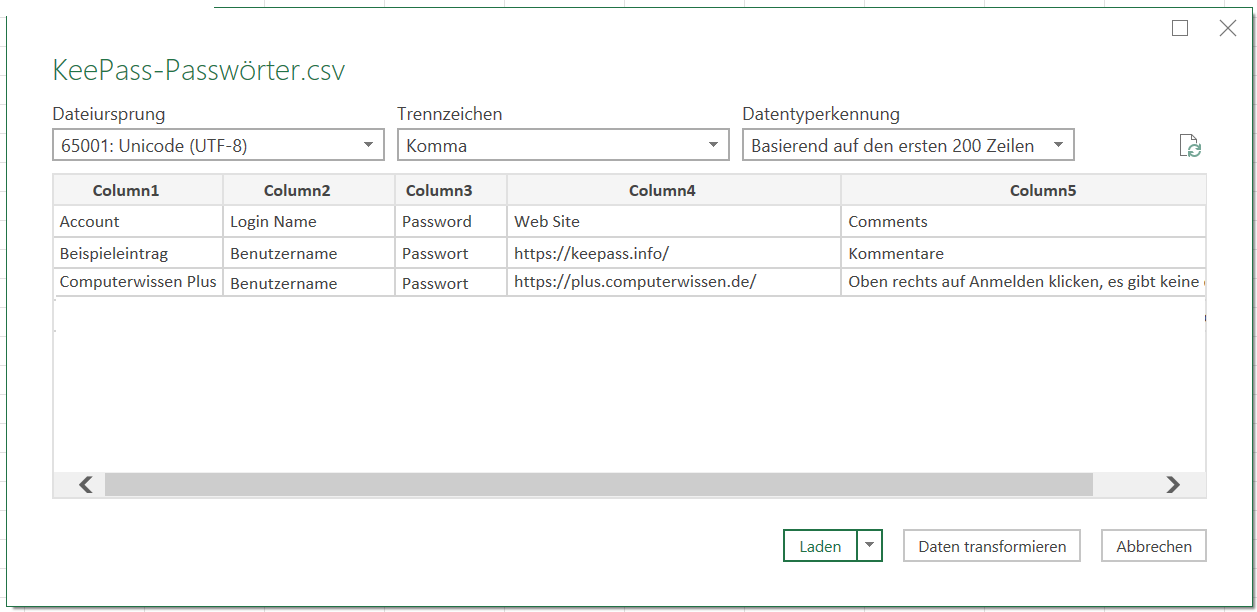Click the Column5 header
Viewport: 1257px width, 612px height.
tap(1042, 190)
